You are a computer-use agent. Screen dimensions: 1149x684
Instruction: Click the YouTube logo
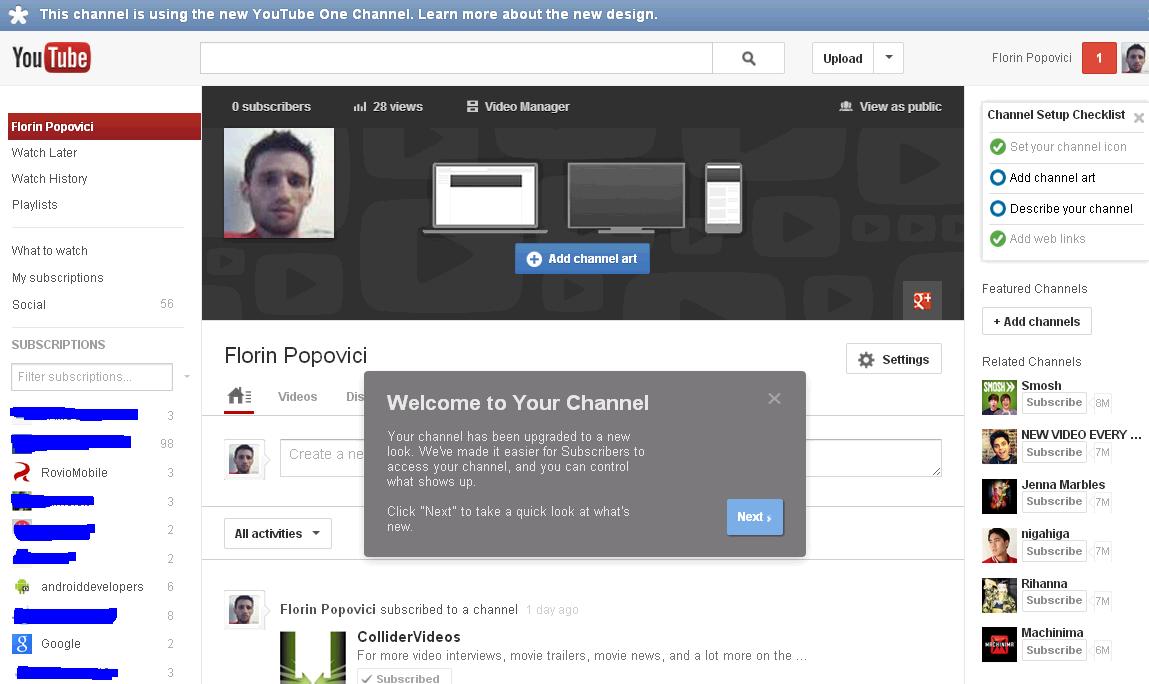click(x=51, y=58)
